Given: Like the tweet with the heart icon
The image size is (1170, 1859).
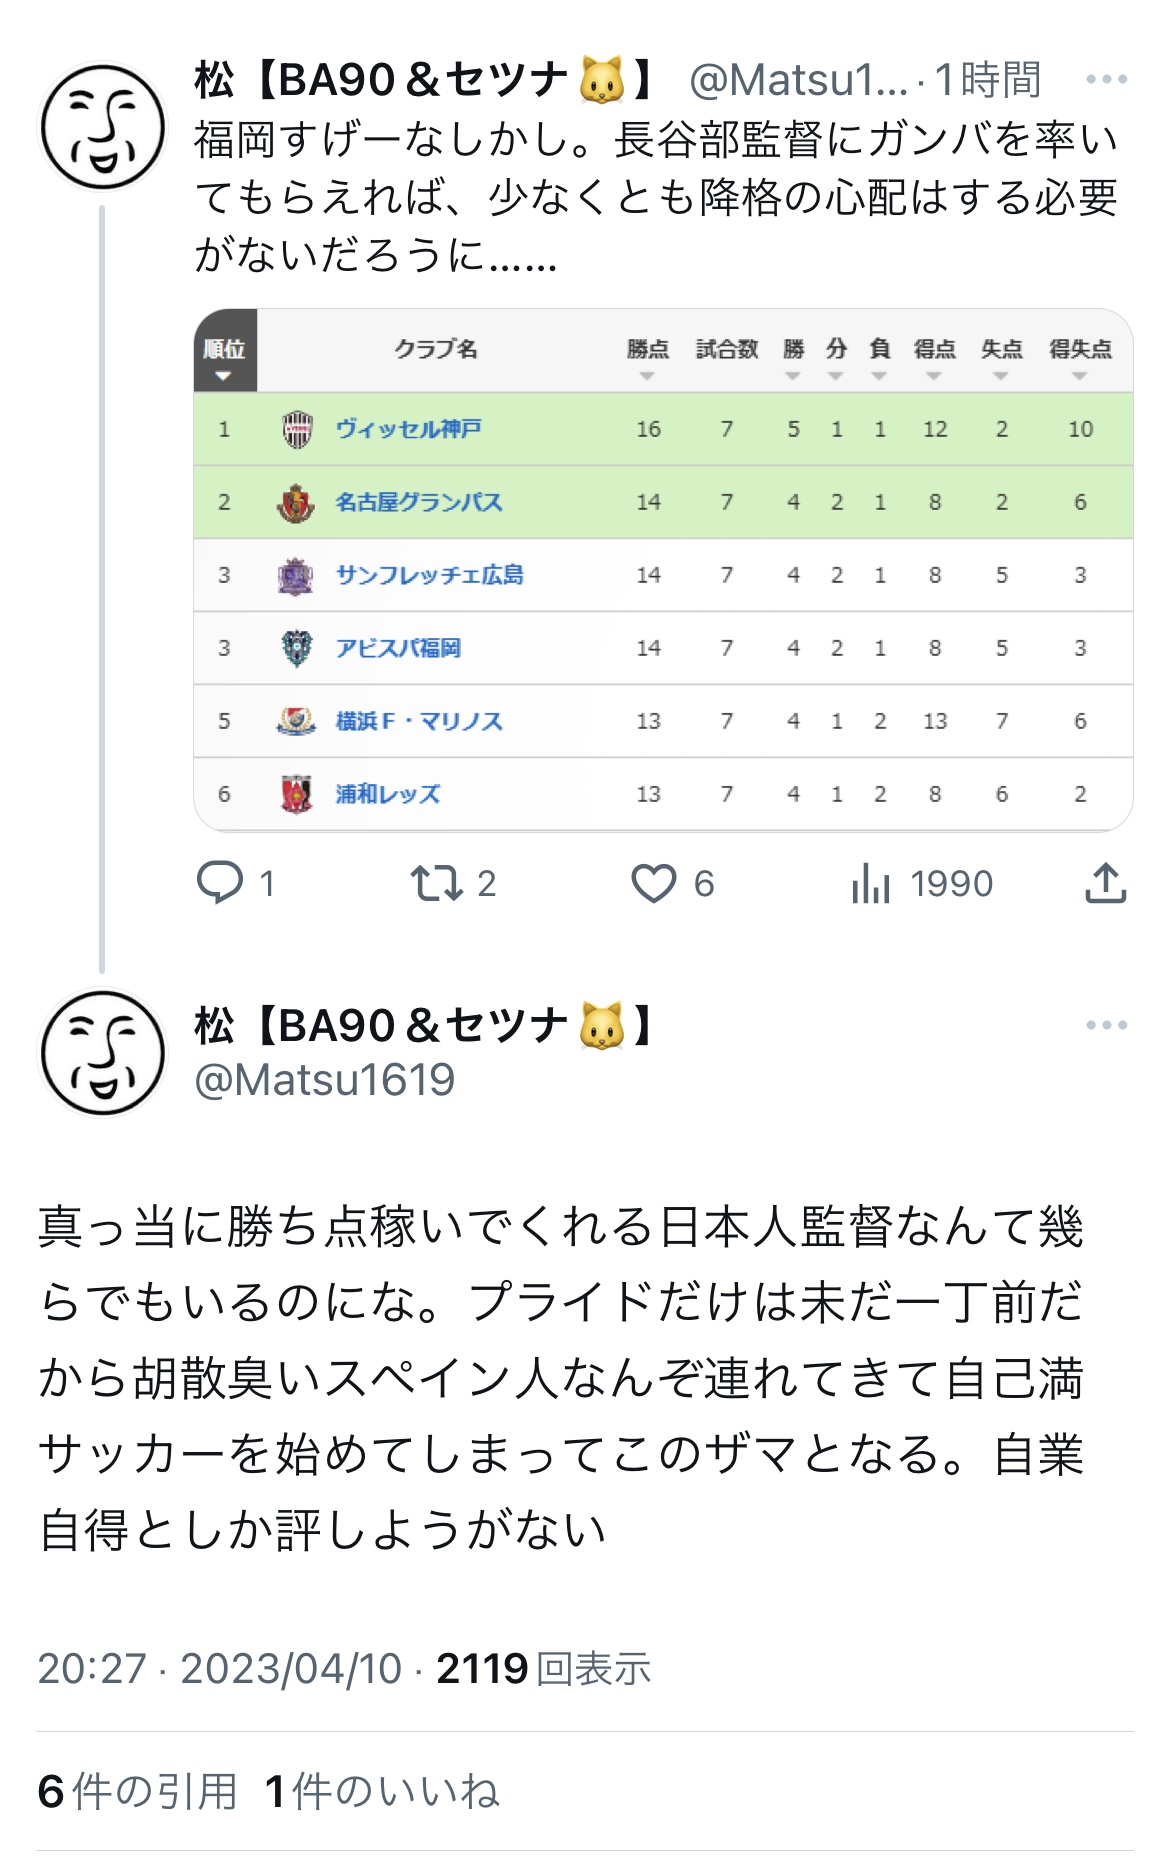Looking at the screenshot, I should pyautogui.click(x=654, y=883).
